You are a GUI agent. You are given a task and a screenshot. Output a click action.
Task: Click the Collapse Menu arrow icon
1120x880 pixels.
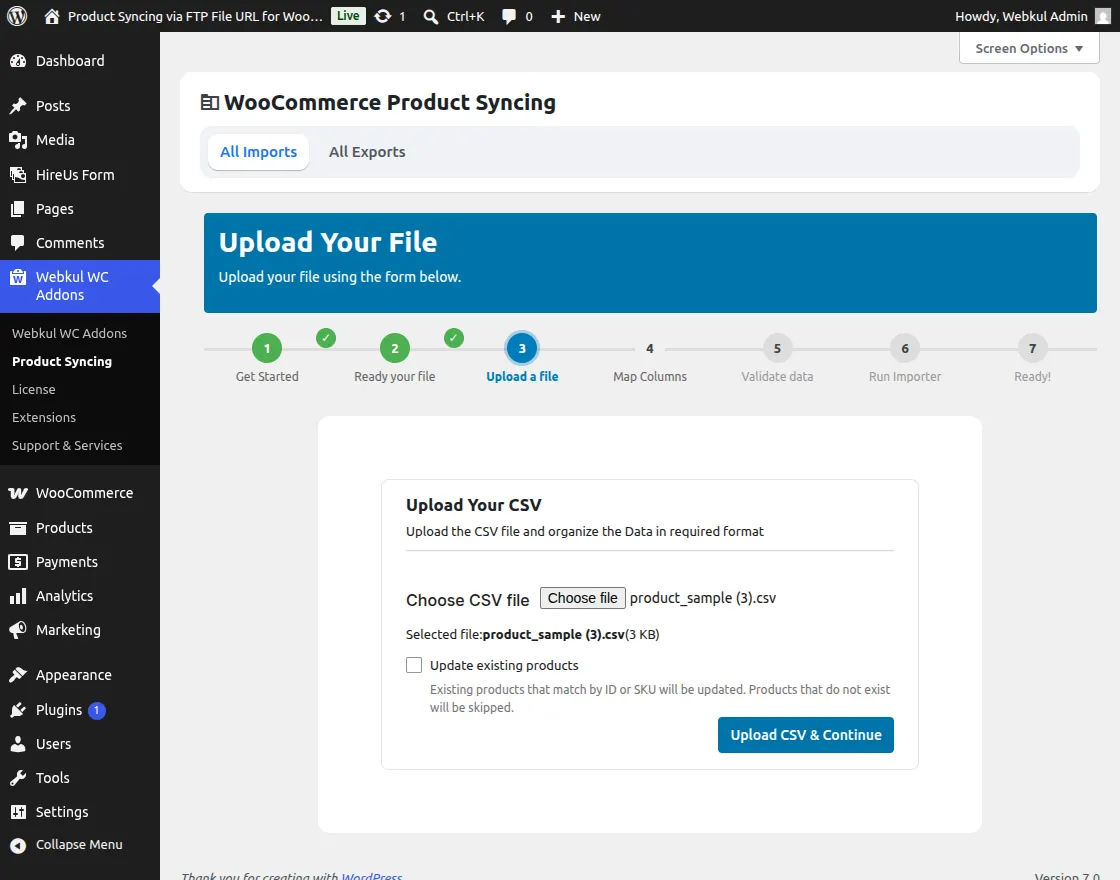coord(18,845)
